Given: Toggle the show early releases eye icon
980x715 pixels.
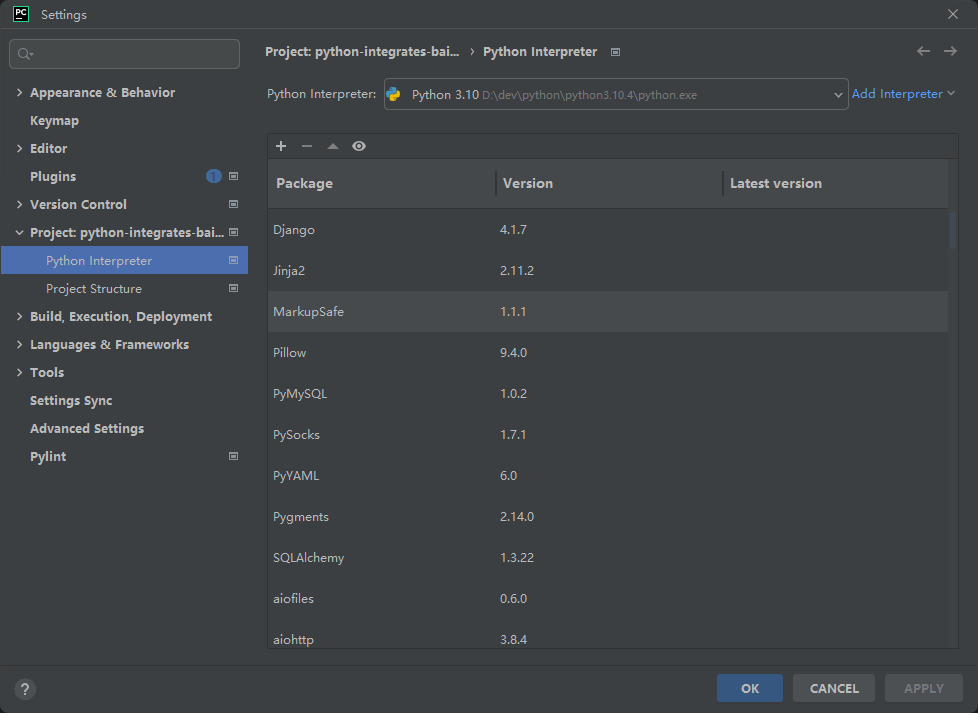Looking at the screenshot, I should coord(359,146).
